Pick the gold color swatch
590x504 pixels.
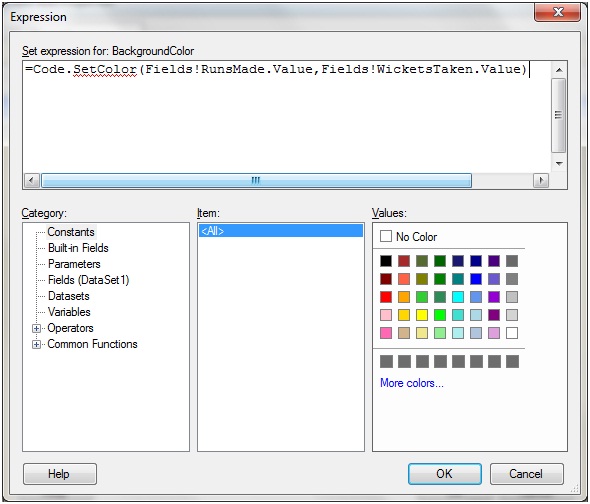coord(404,315)
